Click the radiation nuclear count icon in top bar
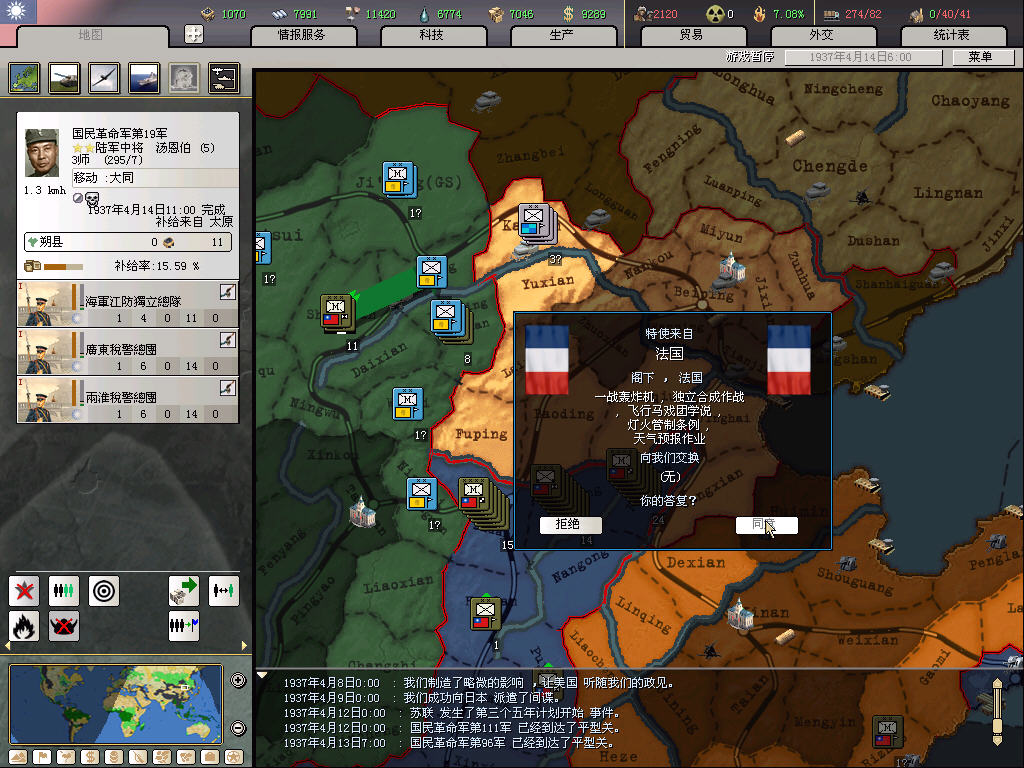 [716, 14]
